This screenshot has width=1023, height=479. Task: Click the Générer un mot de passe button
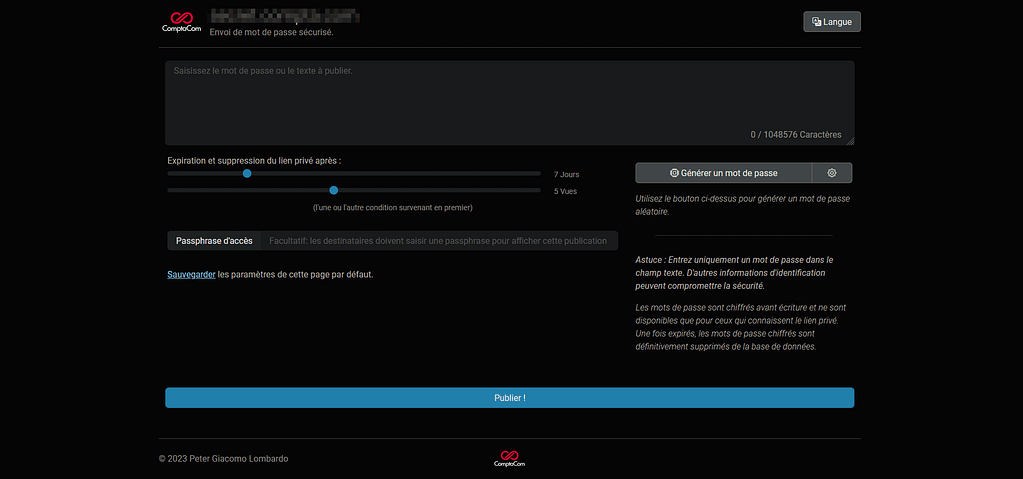[723, 173]
